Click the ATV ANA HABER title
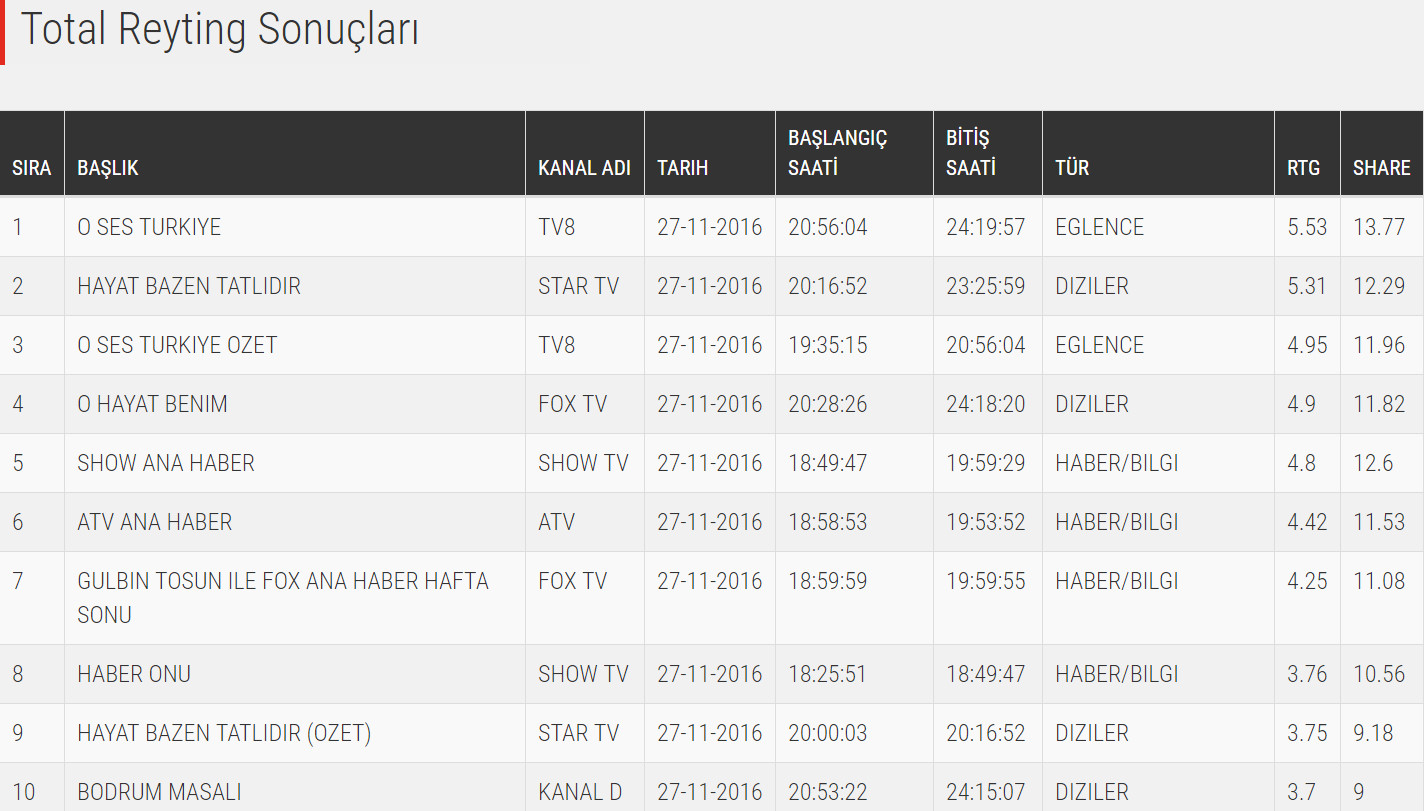Image resolution: width=1424 pixels, height=811 pixels. tap(155, 522)
